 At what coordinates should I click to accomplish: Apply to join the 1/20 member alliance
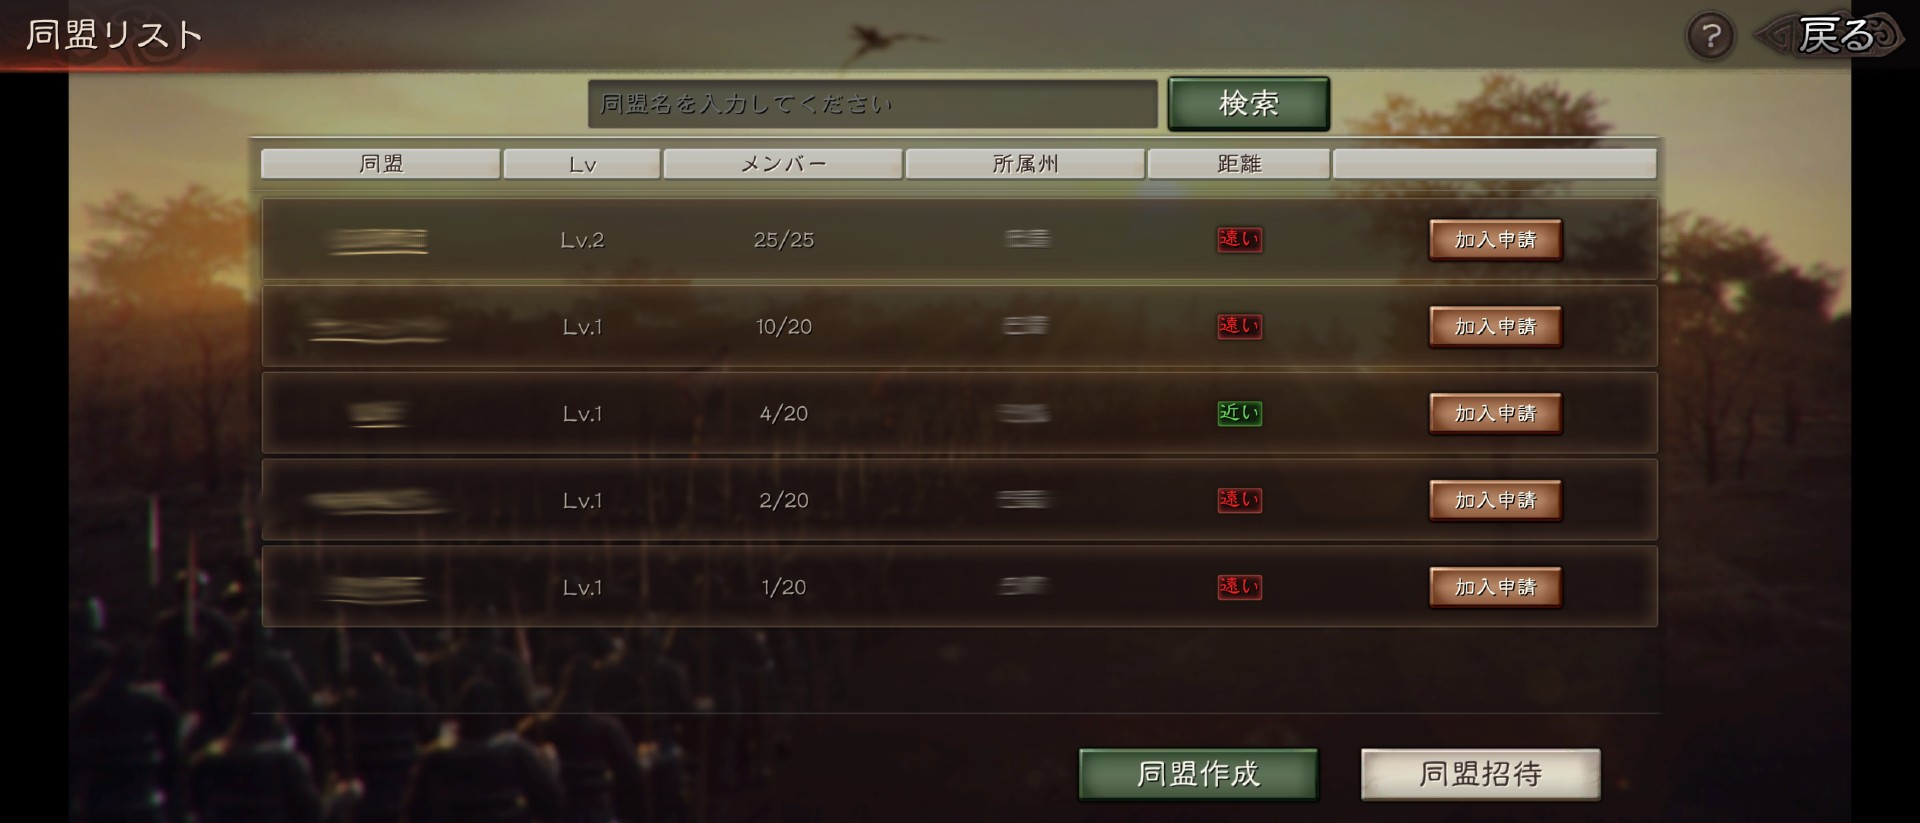coord(1495,587)
